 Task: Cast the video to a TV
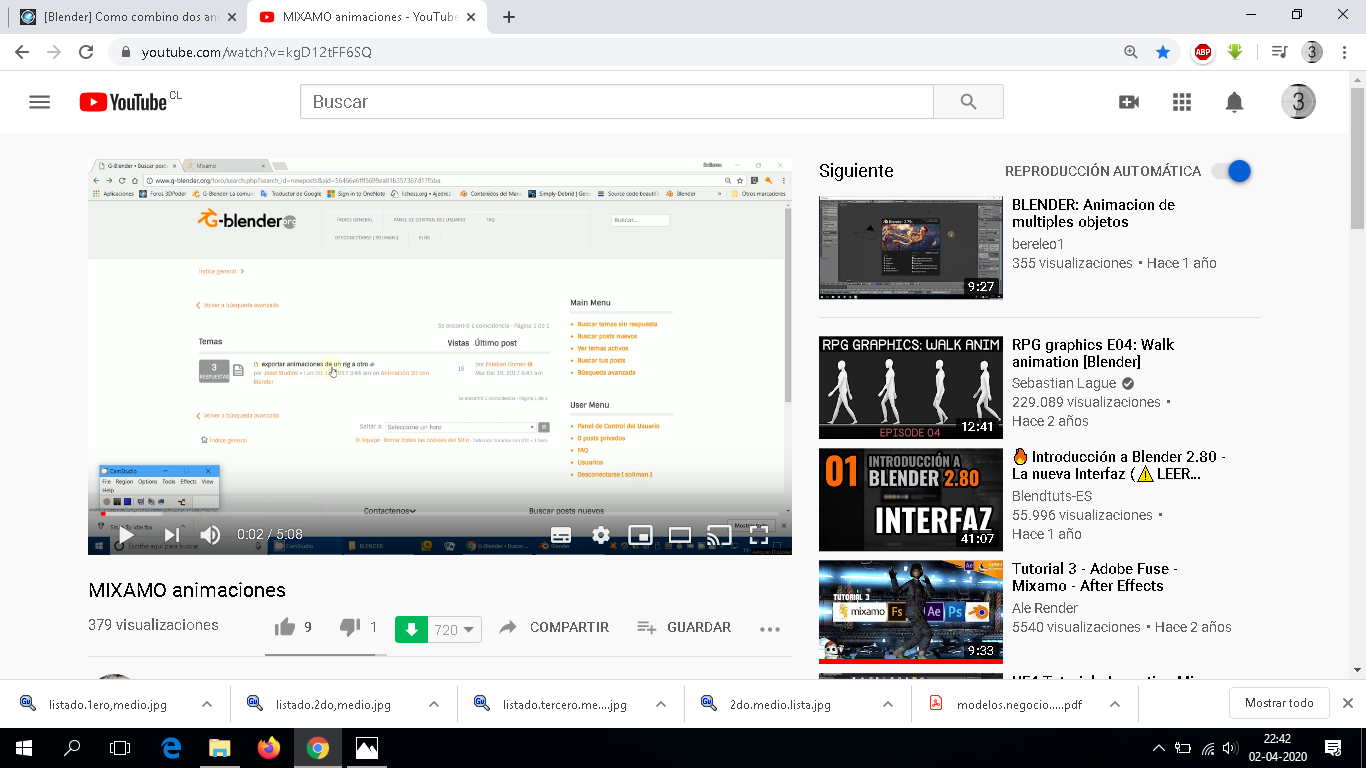[x=719, y=535]
